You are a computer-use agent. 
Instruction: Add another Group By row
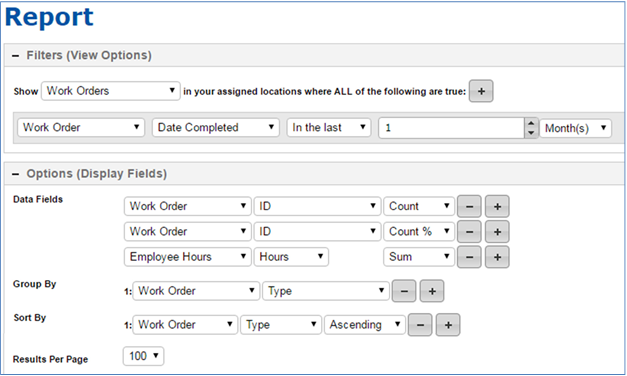(x=432, y=291)
